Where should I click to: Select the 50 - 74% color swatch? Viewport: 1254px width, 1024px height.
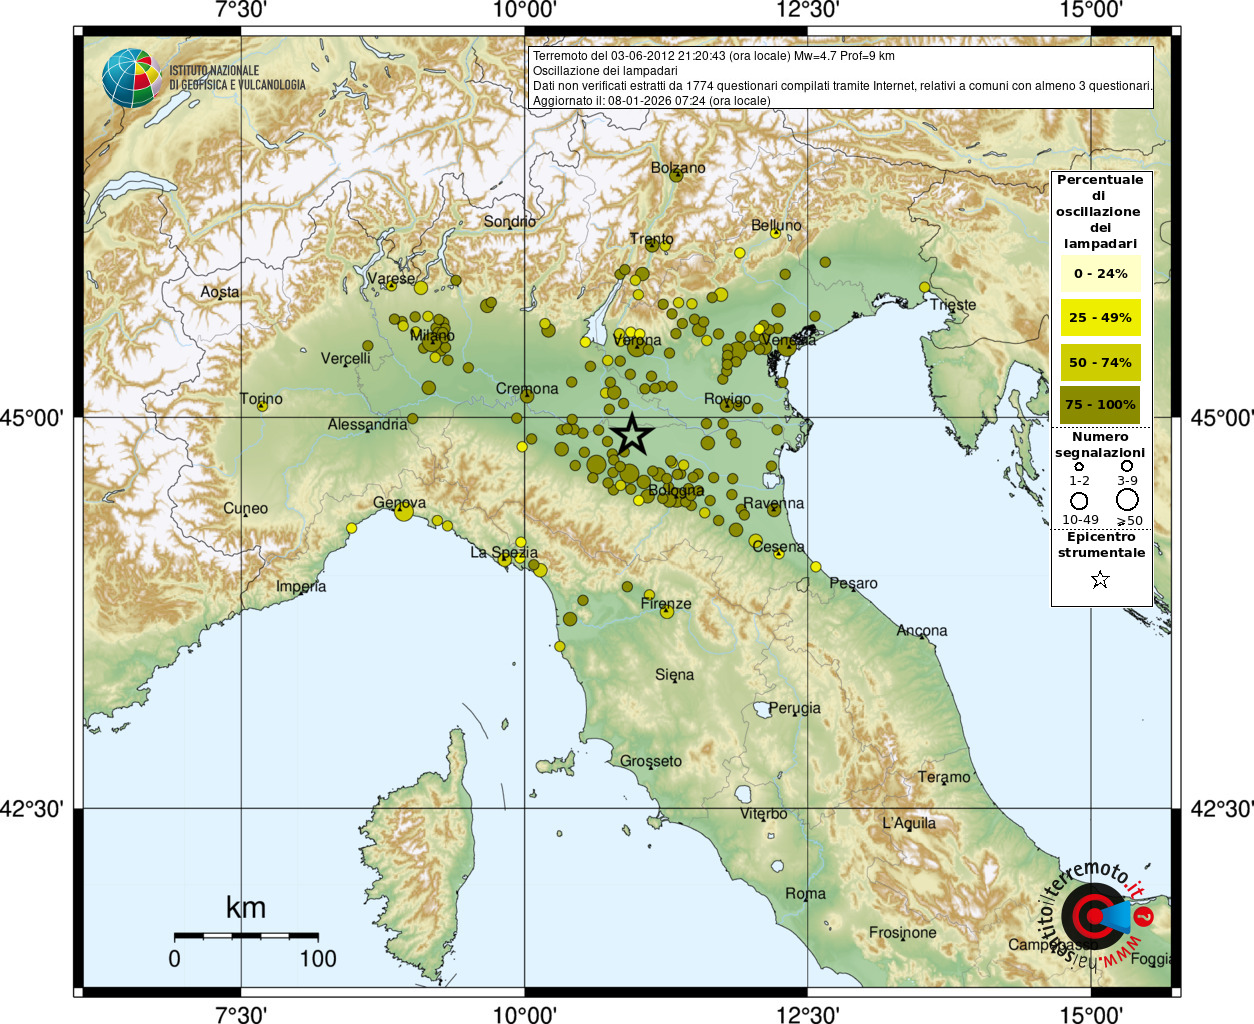point(1100,362)
